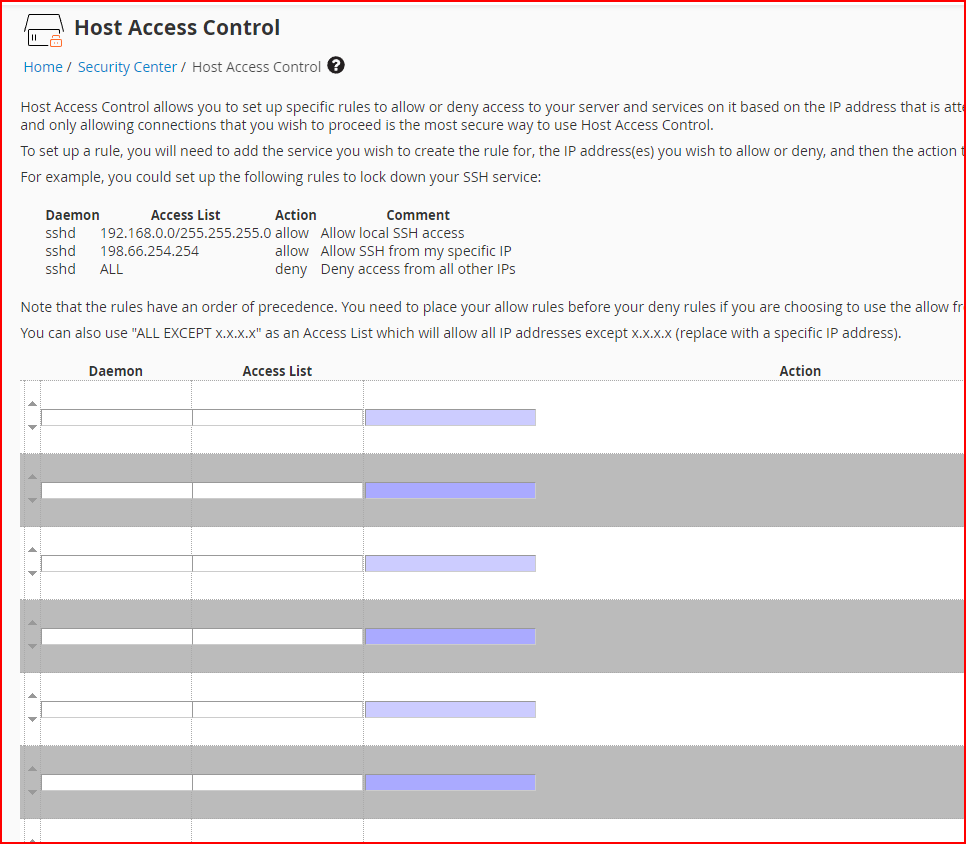Focus the Access List field in fourth row

click(x=277, y=637)
